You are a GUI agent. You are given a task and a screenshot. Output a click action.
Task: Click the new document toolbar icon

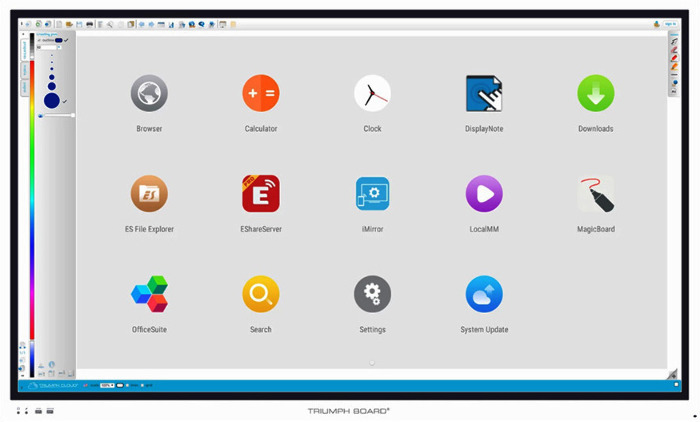59,24
